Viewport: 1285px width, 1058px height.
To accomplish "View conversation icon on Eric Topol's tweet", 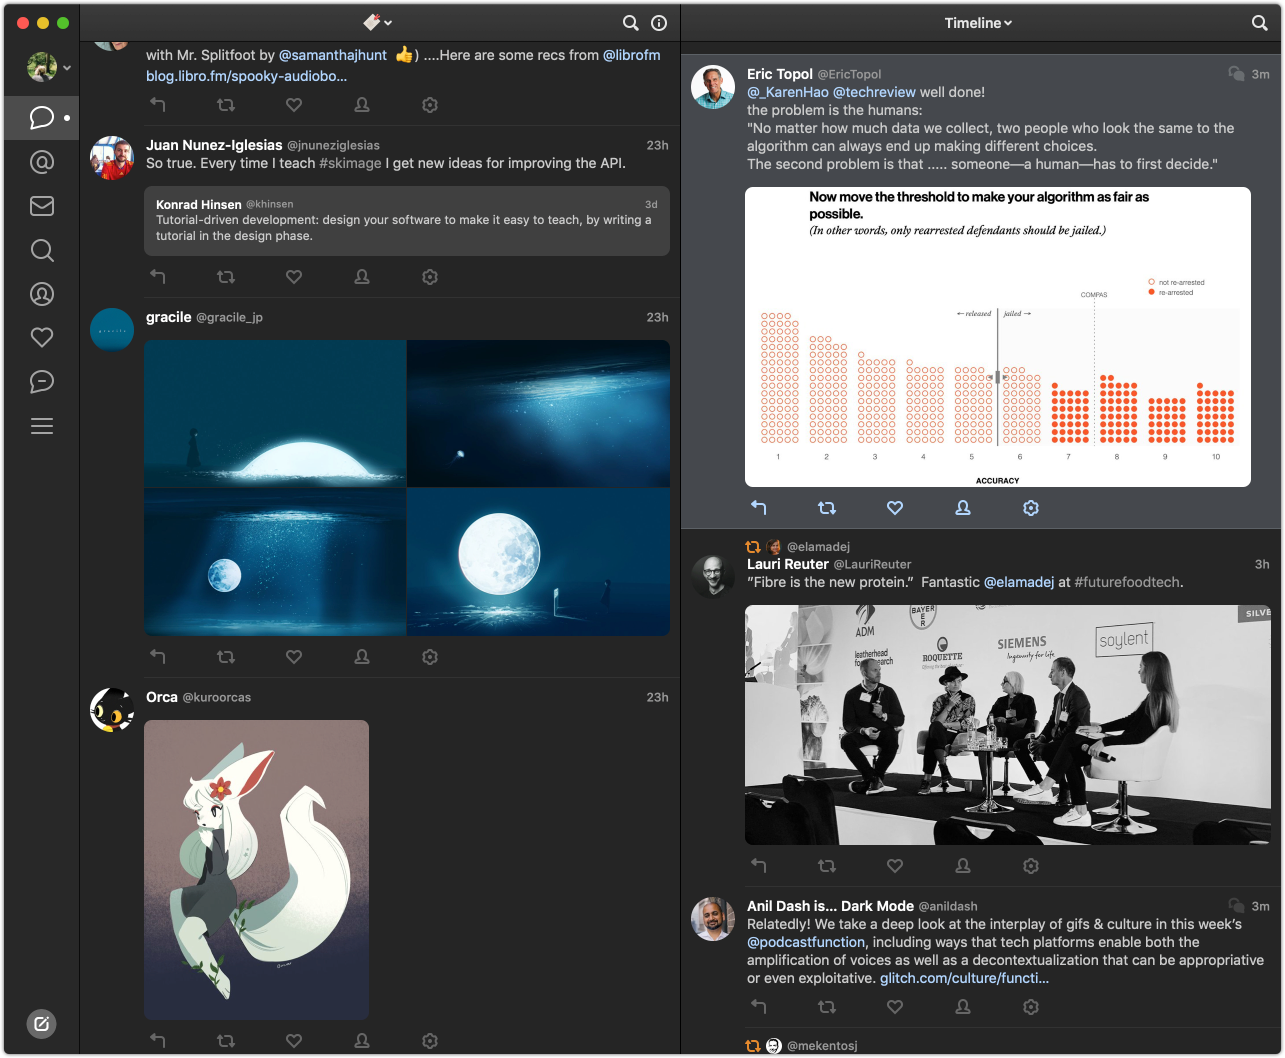I will 1236,74.
